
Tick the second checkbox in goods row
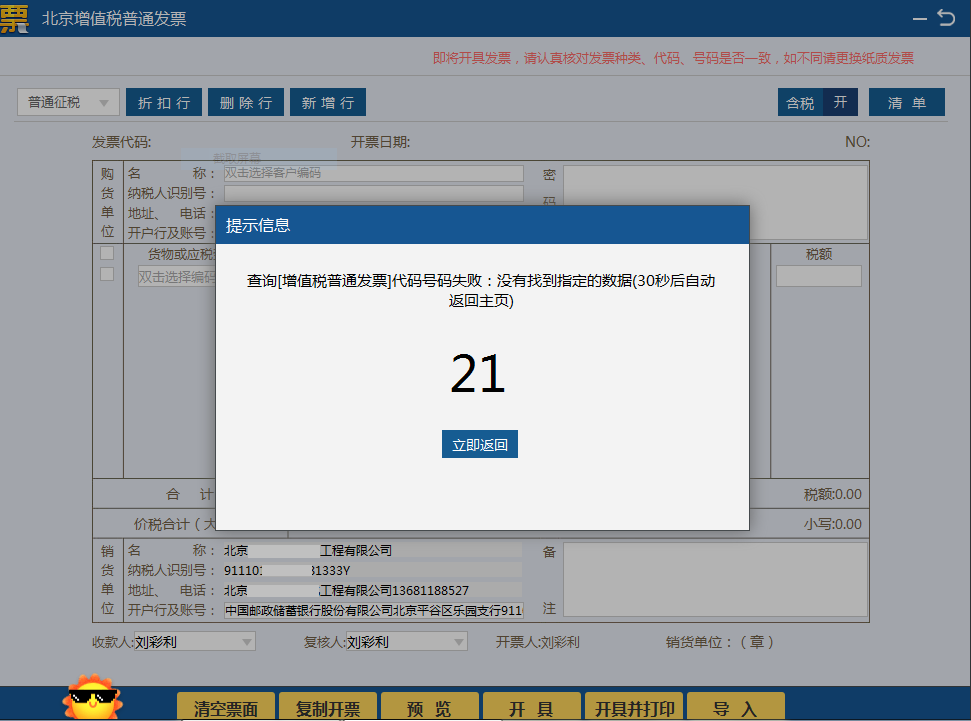tap(107, 274)
